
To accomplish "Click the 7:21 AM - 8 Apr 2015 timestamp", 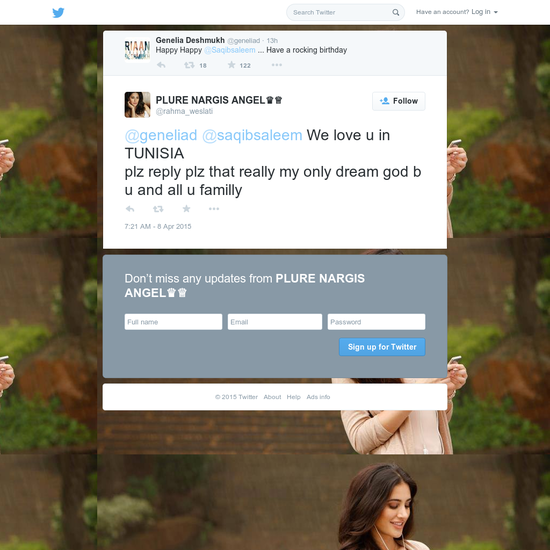I will (158, 227).
